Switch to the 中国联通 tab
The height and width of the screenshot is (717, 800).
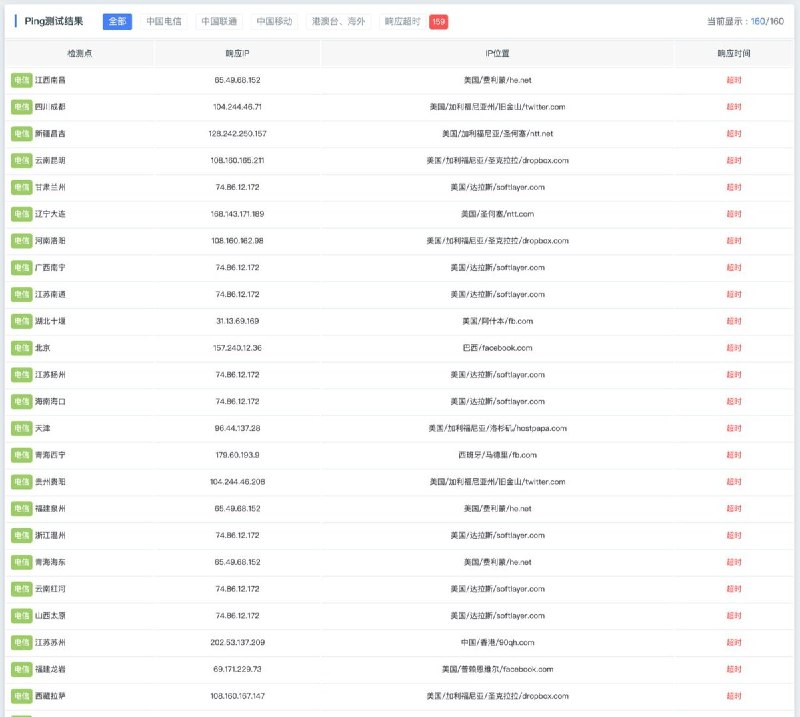(219, 21)
